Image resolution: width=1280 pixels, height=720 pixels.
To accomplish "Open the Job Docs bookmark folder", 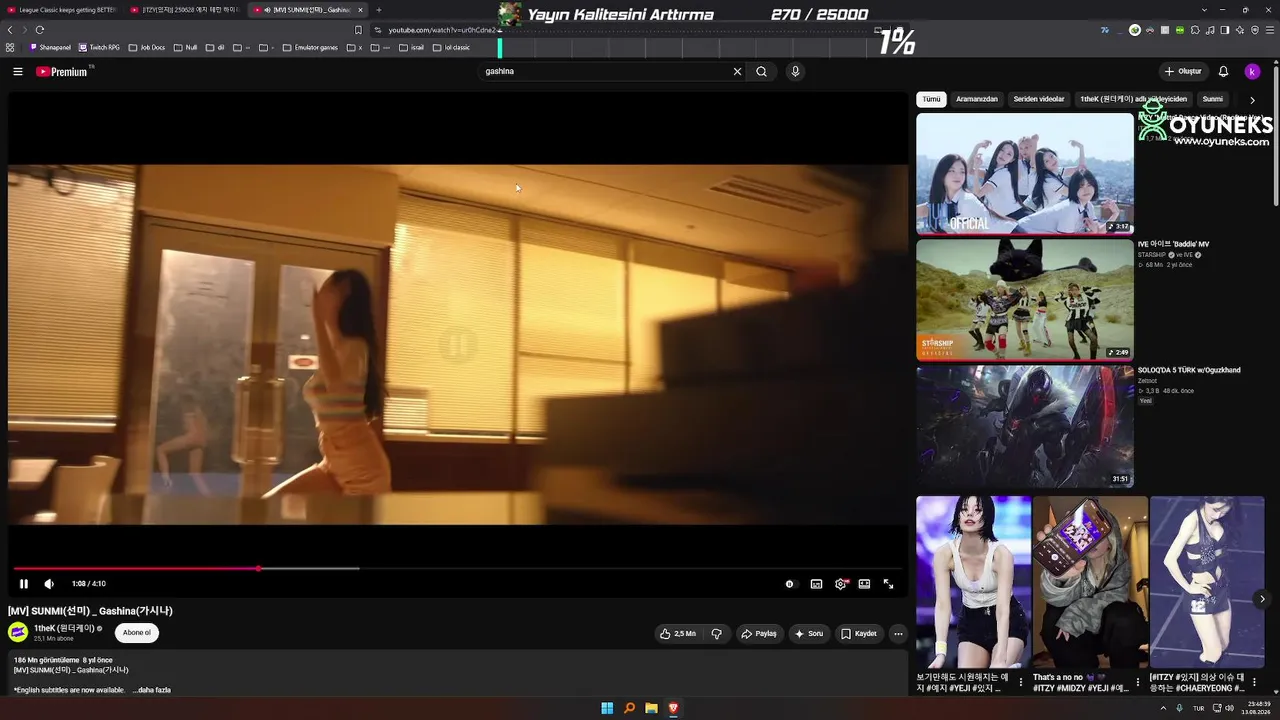I will tap(147, 47).
